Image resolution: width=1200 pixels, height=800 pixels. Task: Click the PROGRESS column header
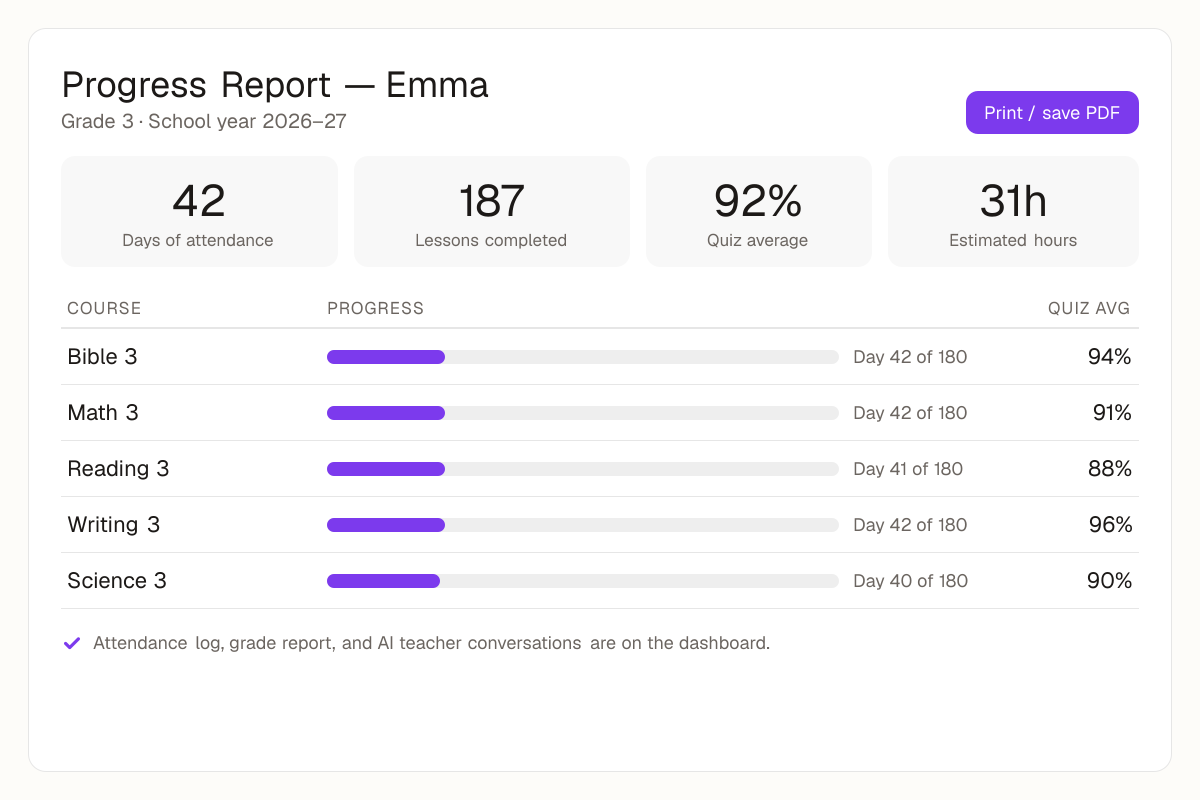pos(376,308)
